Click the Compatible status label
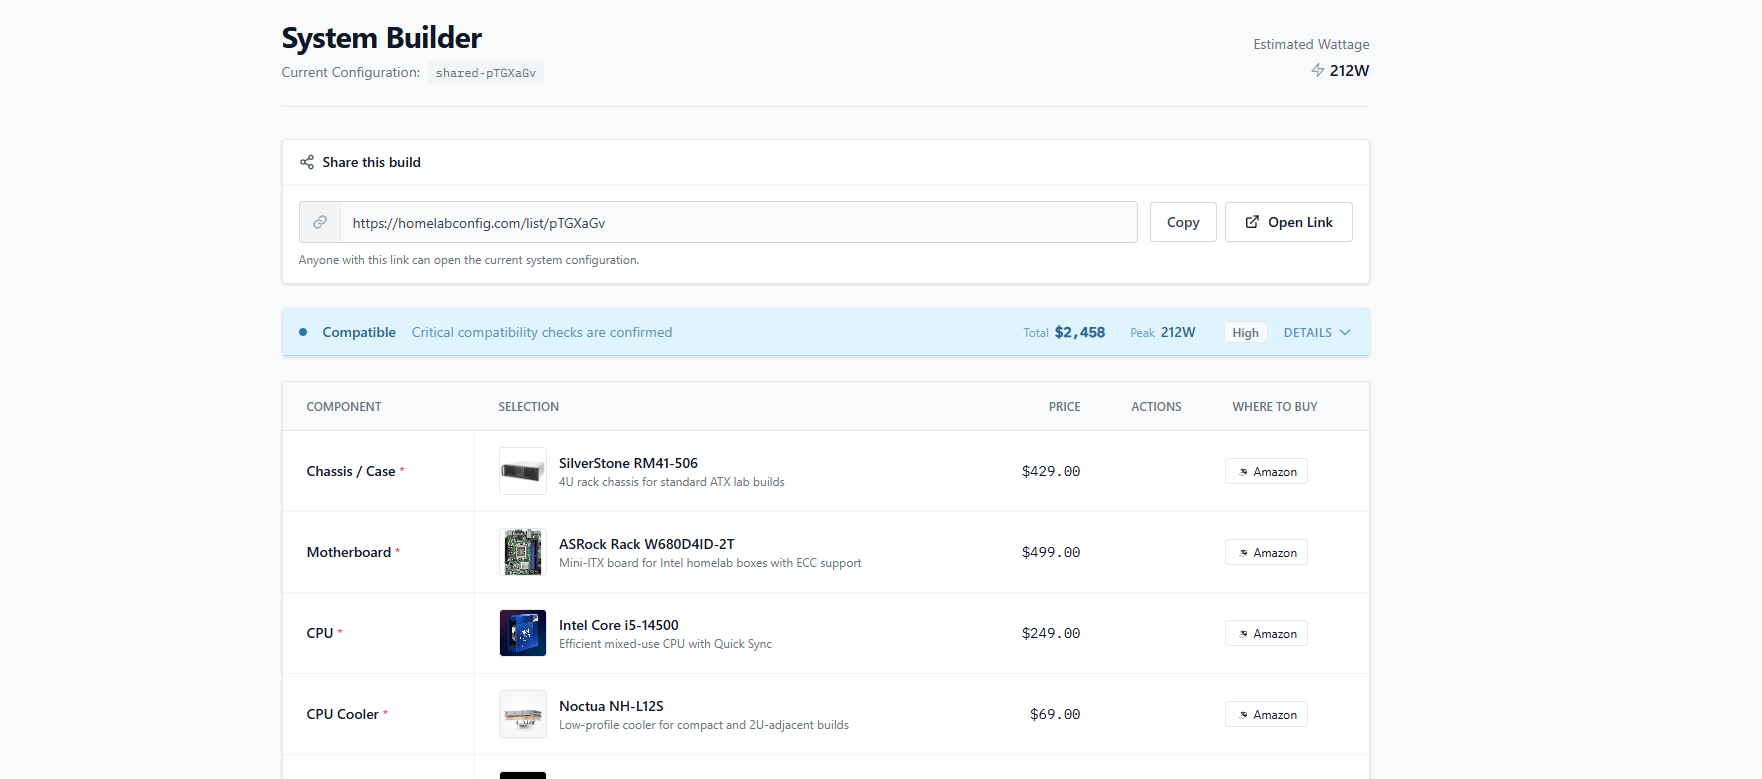This screenshot has width=1762, height=779. click(x=359, y=332)
